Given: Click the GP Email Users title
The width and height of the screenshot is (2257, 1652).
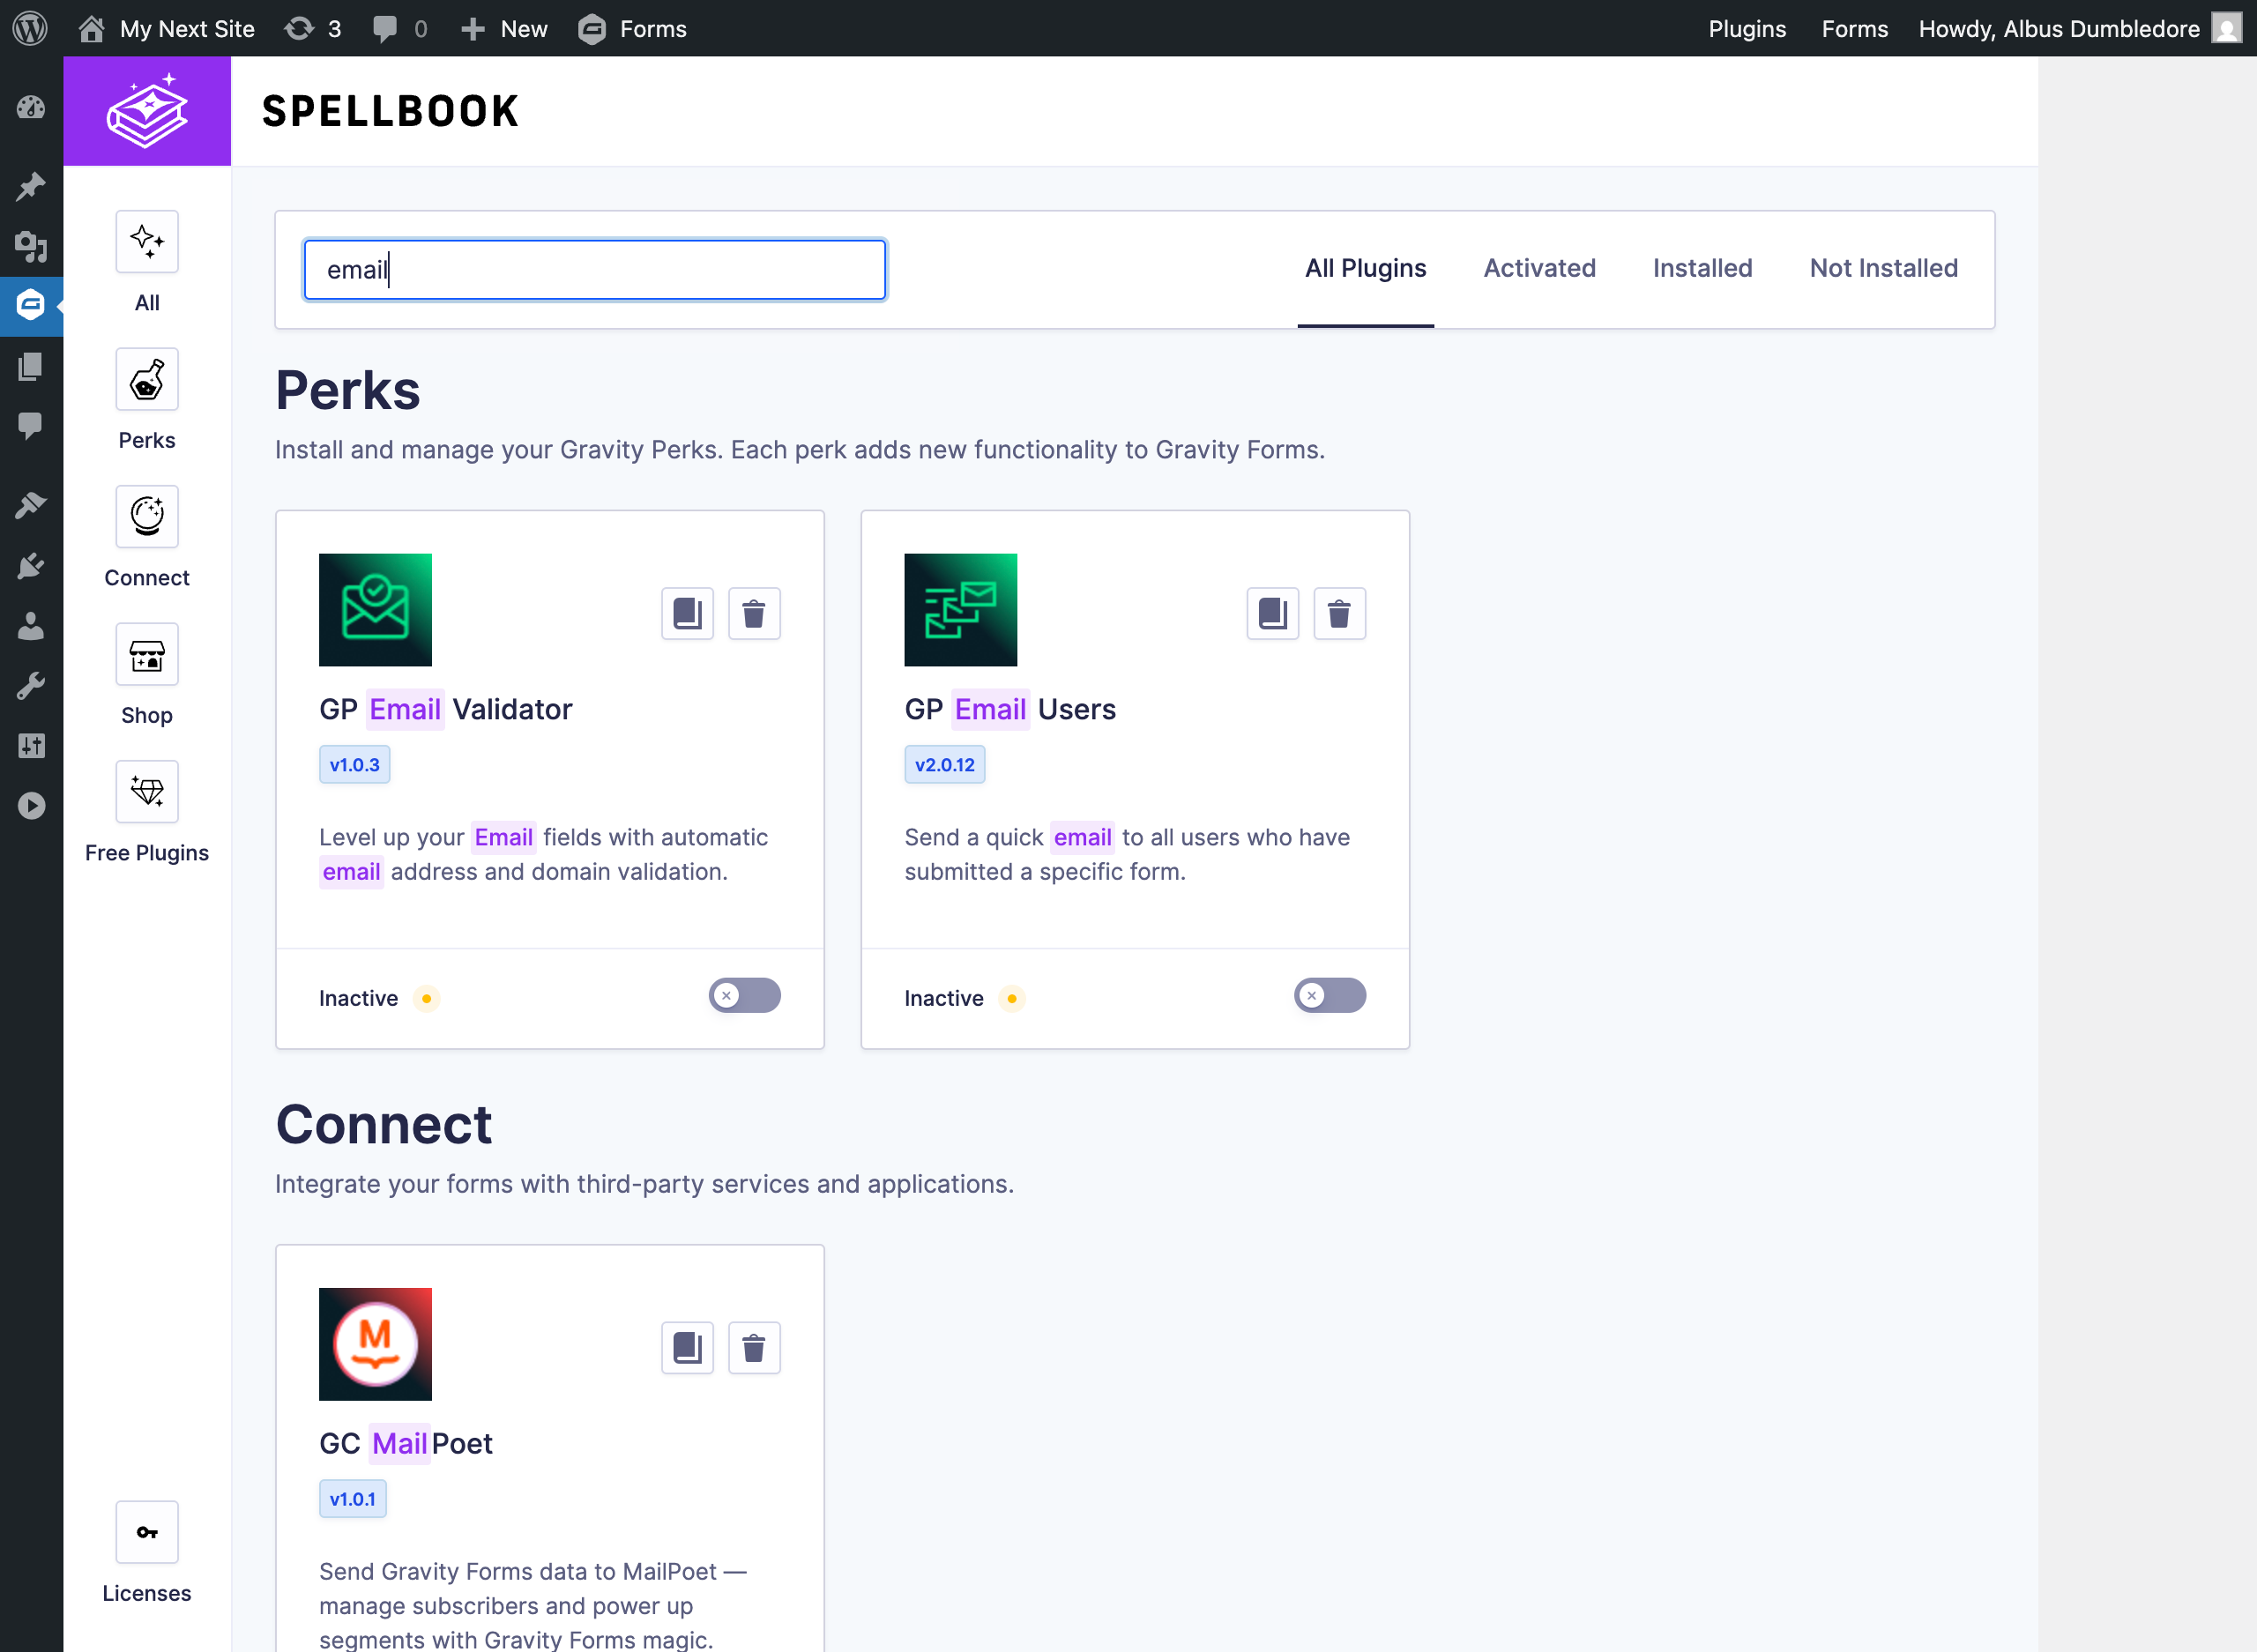Looking at the screenshot, I should [x=1010, y=710].
